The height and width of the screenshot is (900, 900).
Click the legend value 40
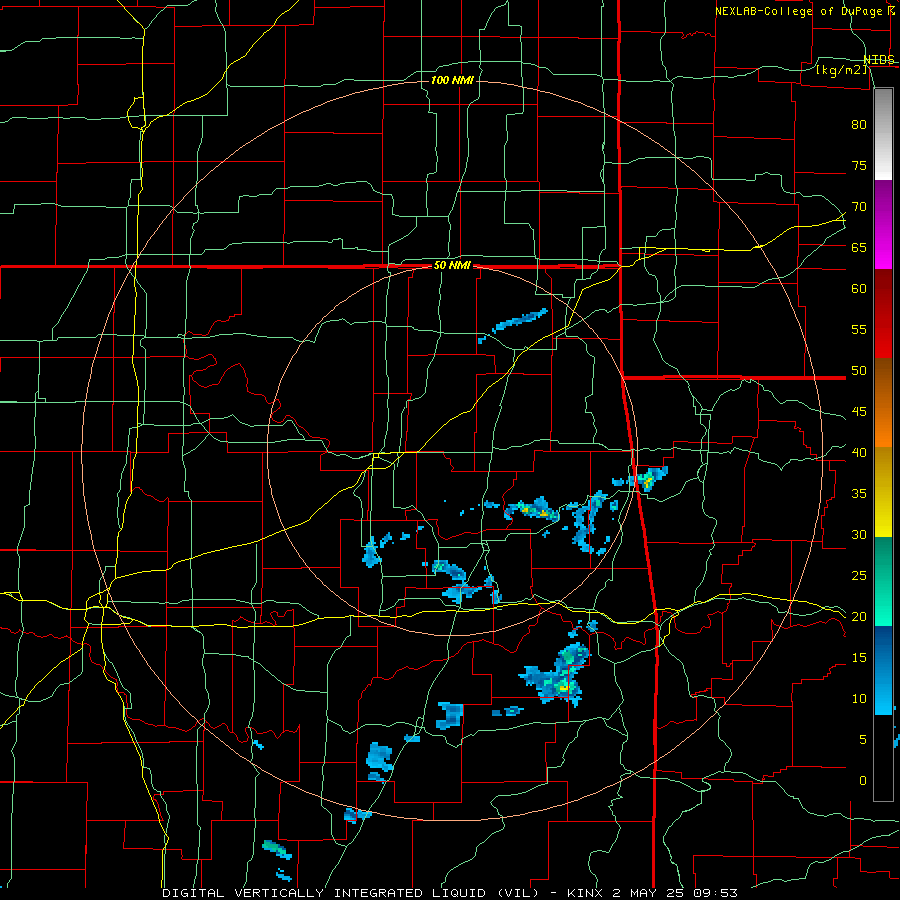859,452
